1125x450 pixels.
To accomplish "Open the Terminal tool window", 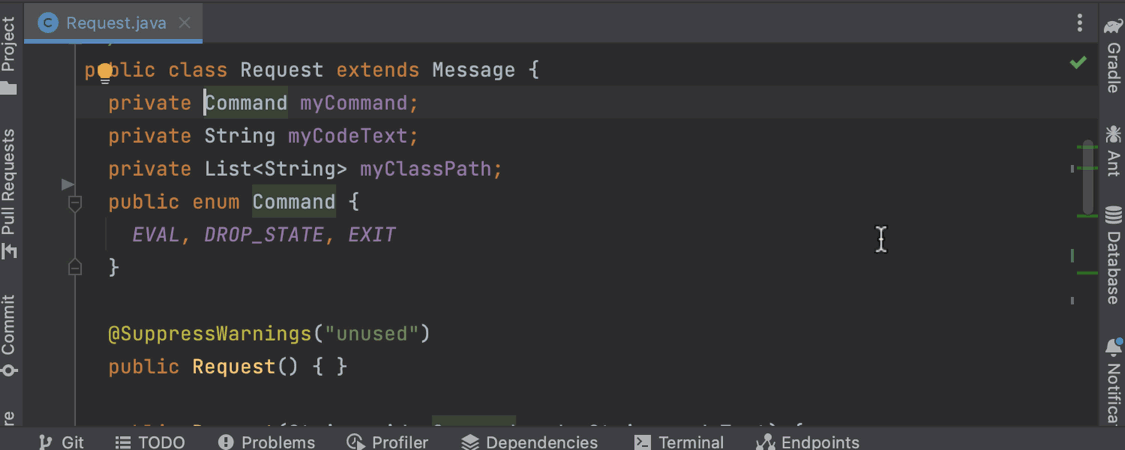I will point(679,441).
